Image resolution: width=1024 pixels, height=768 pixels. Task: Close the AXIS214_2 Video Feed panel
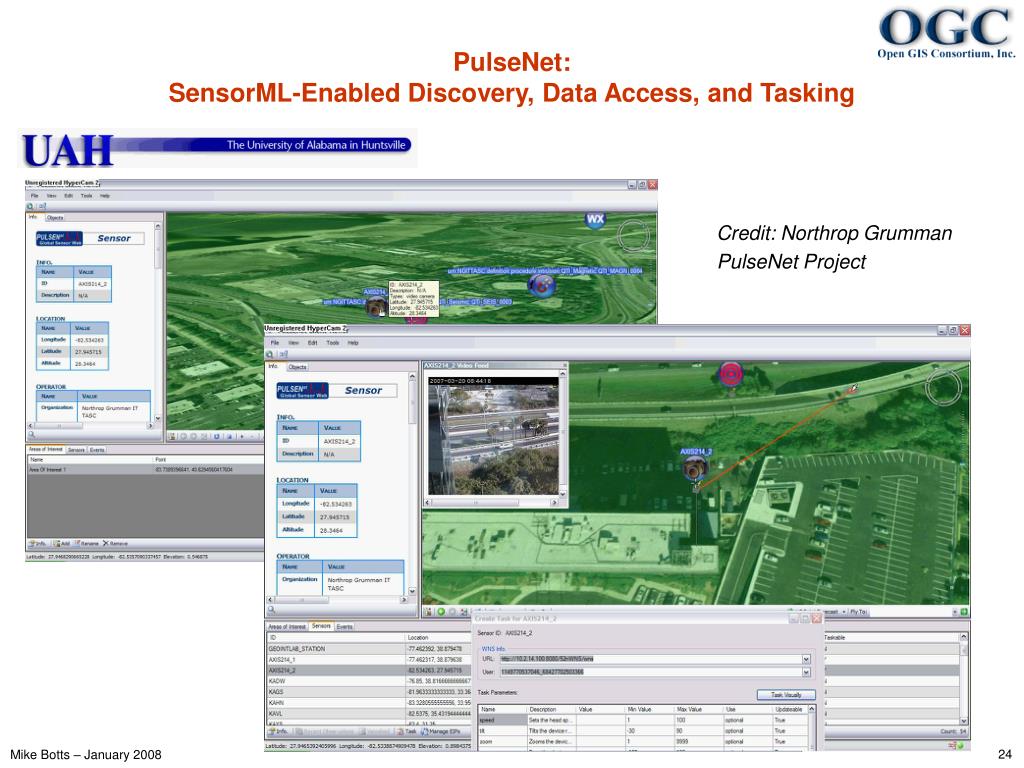tap(564, 365)
